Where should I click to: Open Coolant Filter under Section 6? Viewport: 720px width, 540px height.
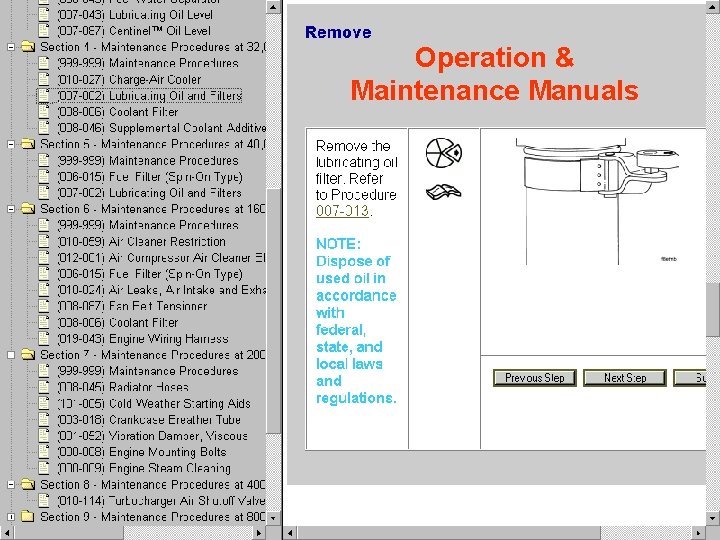[x=118, y=322]
